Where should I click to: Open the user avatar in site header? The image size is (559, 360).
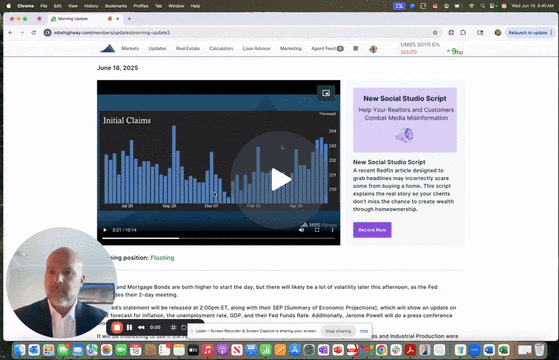[x=373, y=49]
